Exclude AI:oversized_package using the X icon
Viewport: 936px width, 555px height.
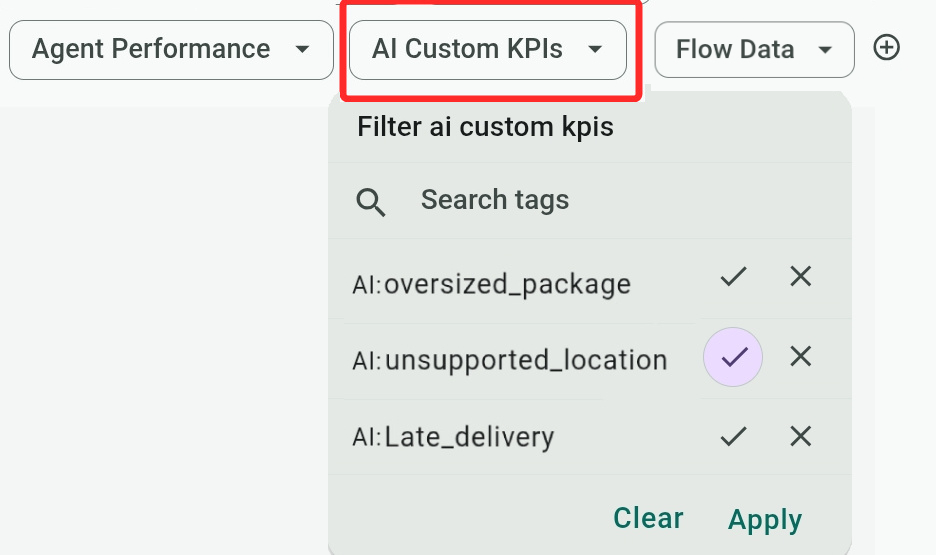point(800,276)
